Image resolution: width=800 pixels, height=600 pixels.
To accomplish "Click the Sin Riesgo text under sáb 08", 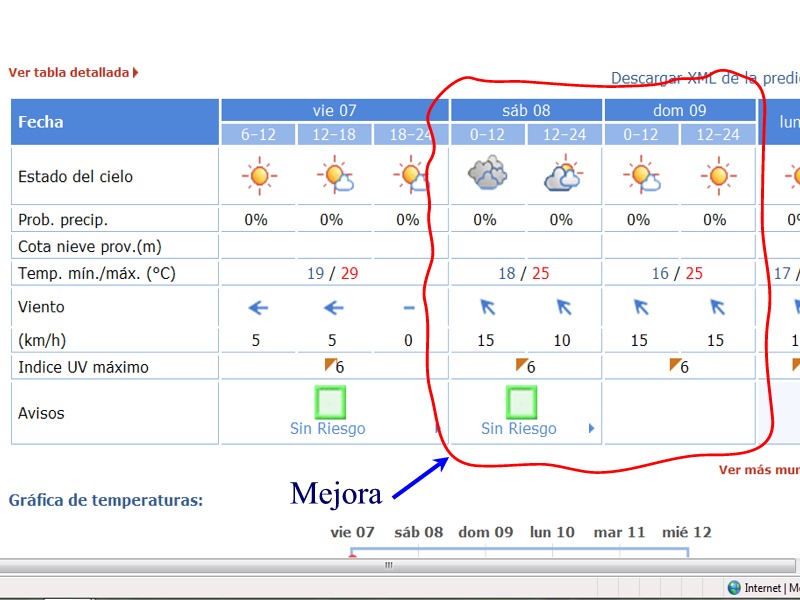I will pos(519,429).
